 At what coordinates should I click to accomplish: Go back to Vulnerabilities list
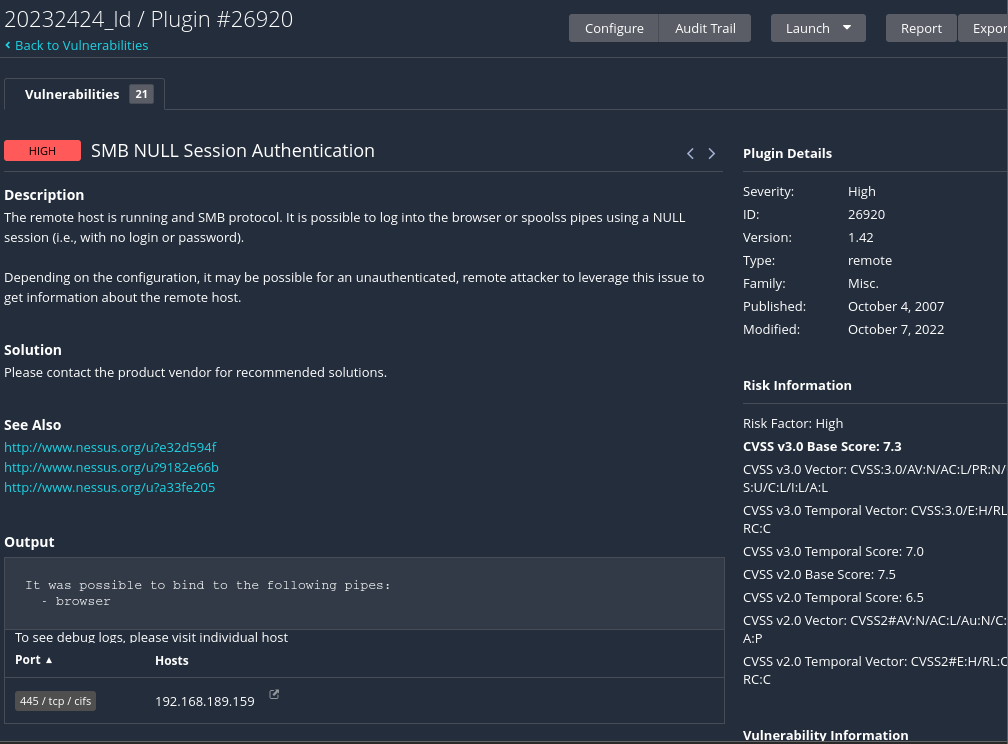point(78,45)
